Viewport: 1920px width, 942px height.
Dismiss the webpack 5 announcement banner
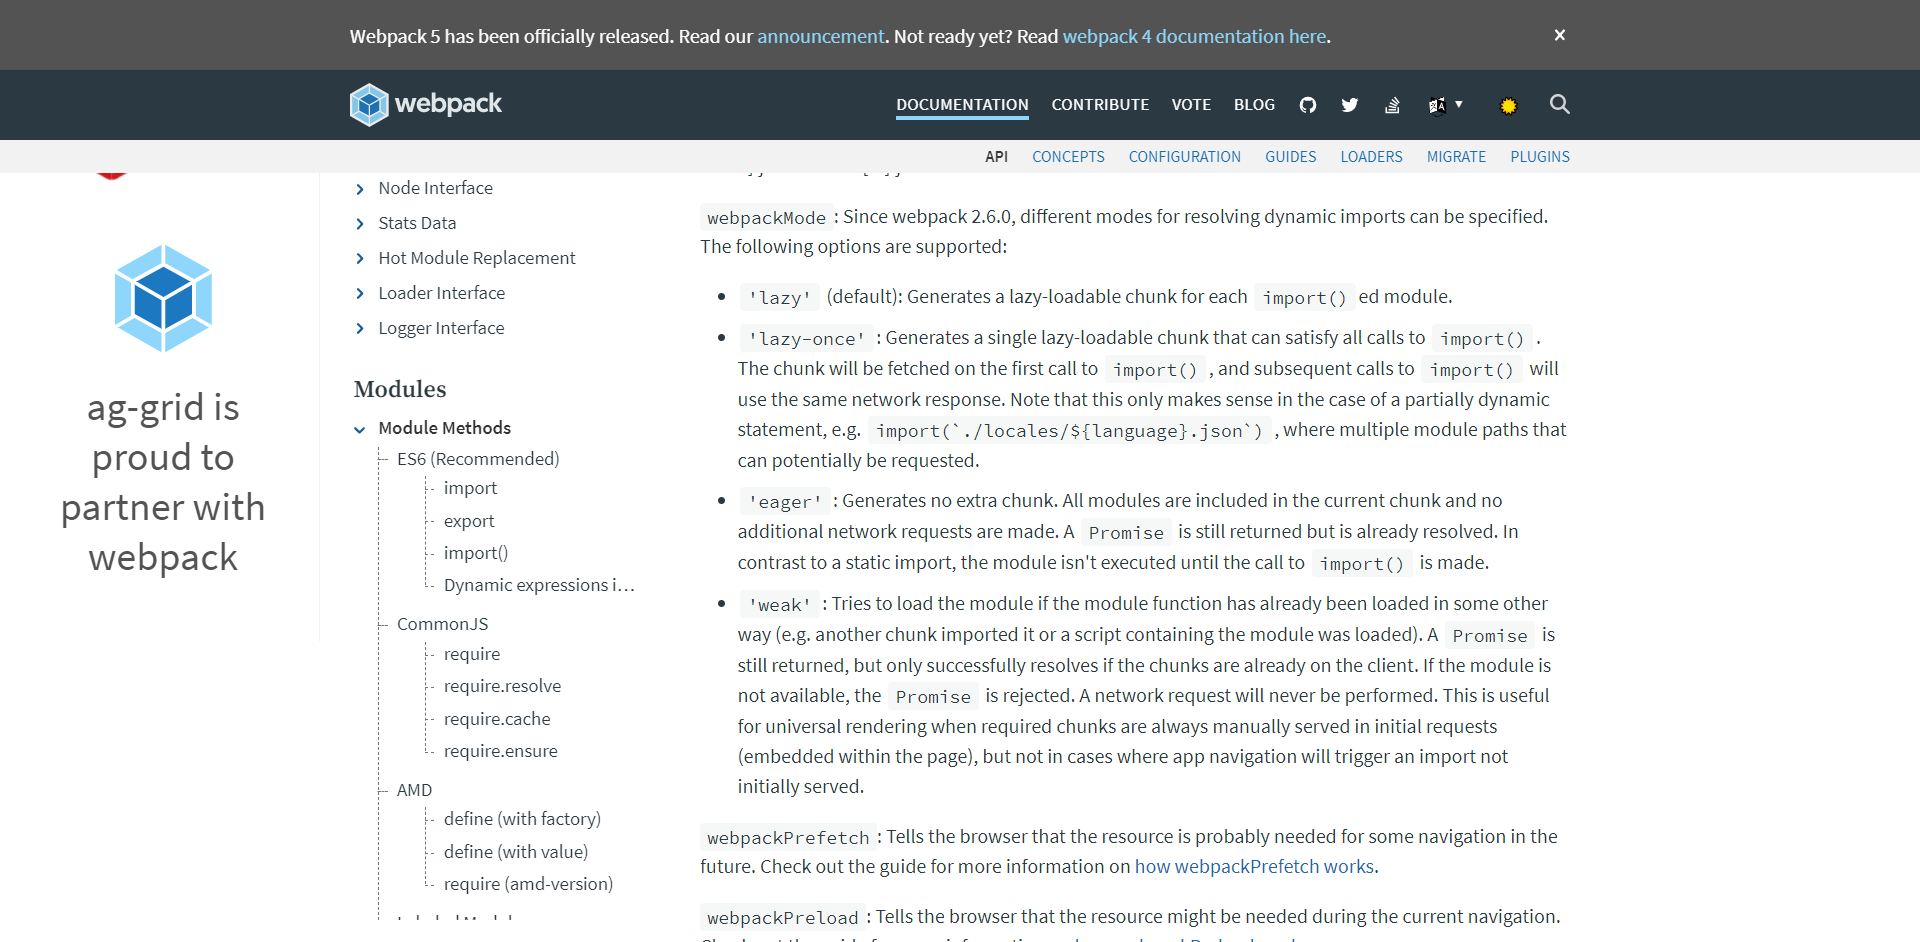pyautogui.click(x=1559, y=35)
